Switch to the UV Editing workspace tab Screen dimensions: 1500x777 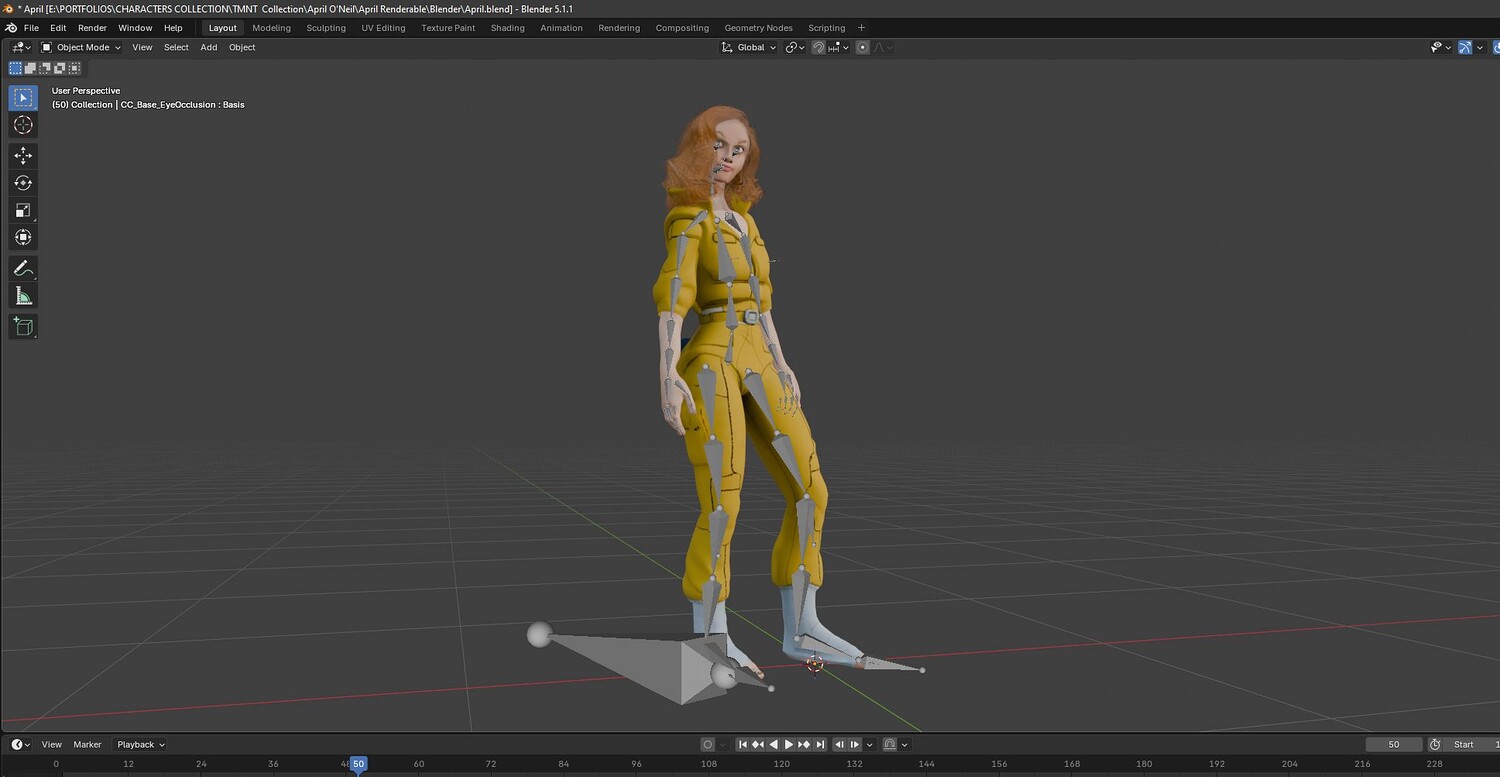(383, 28)
